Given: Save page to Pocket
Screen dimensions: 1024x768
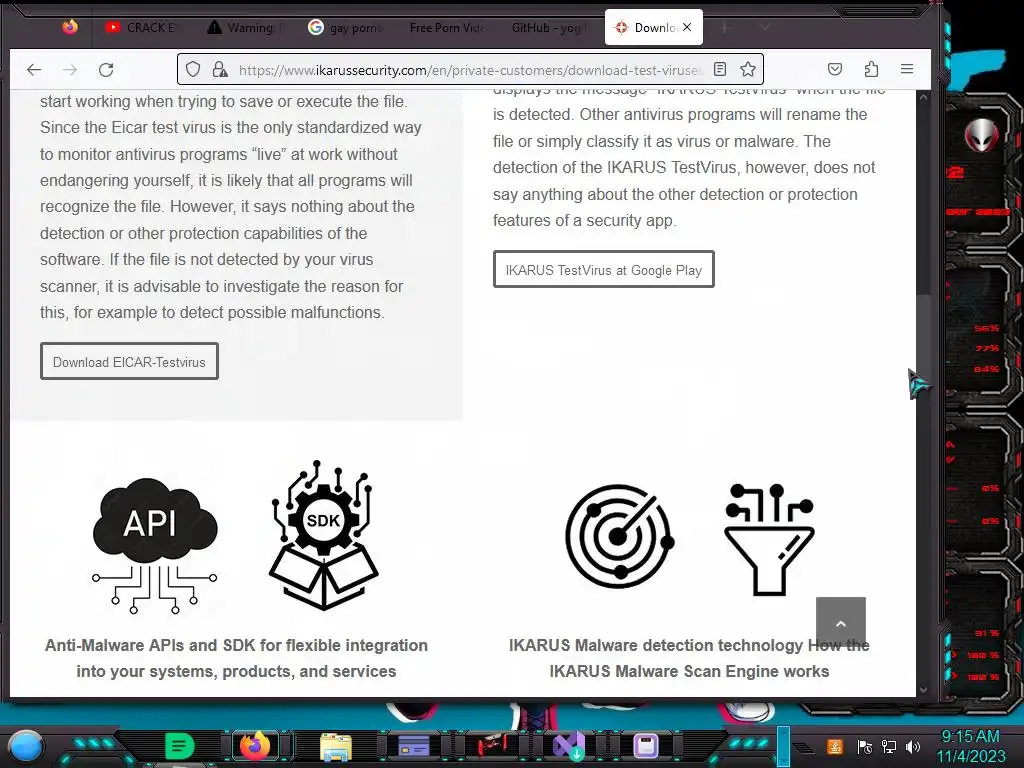Looking at the screenshot, I should point(835,69).
